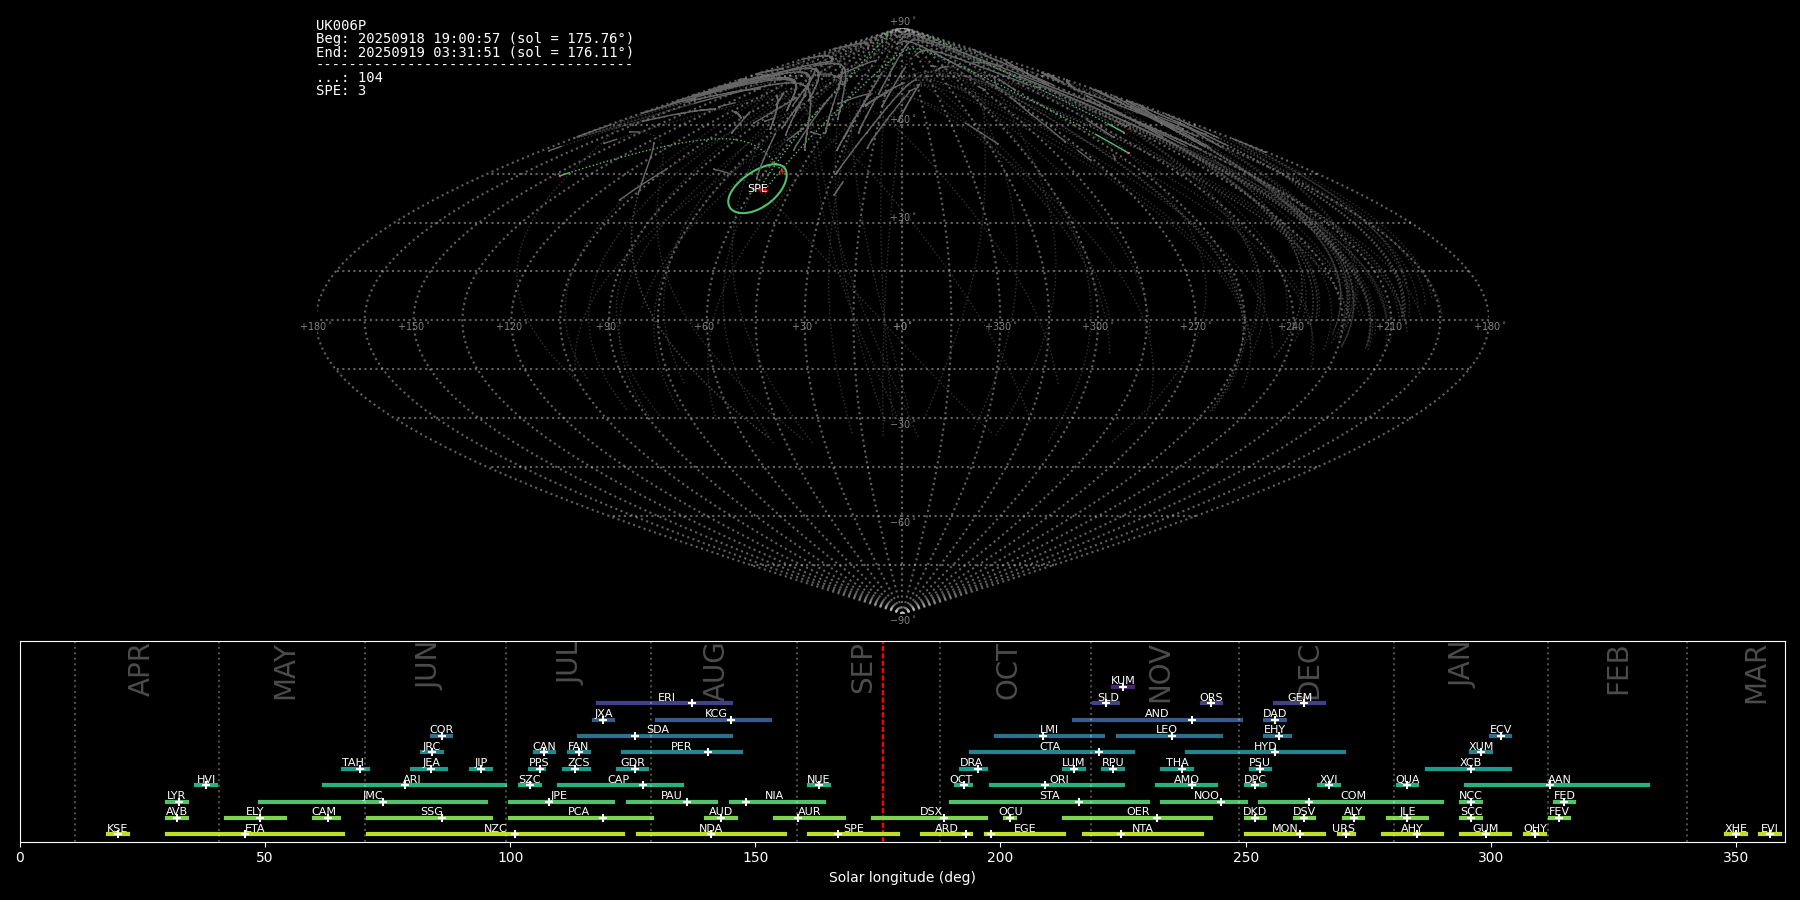Click the Solar longitude axis label
The height and width of the screenshot is (900, 1800).
901,877
